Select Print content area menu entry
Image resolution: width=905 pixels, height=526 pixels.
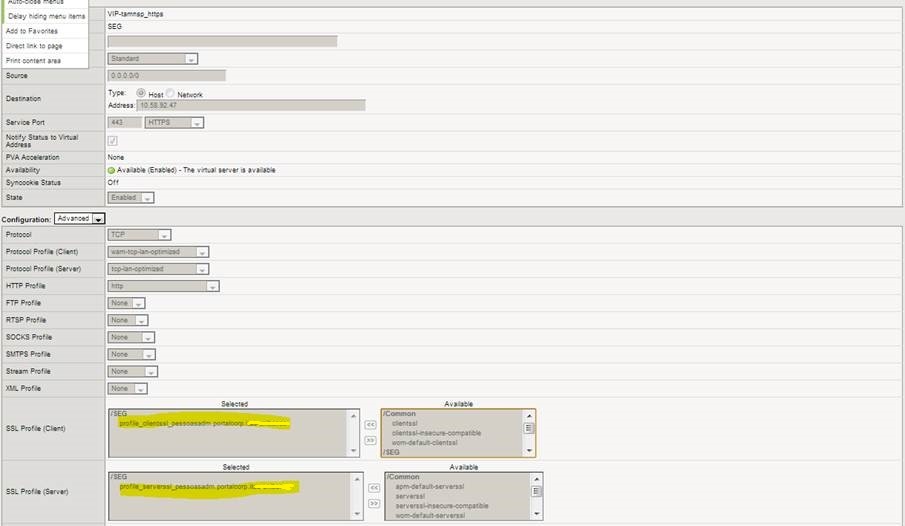click(33, 61)
